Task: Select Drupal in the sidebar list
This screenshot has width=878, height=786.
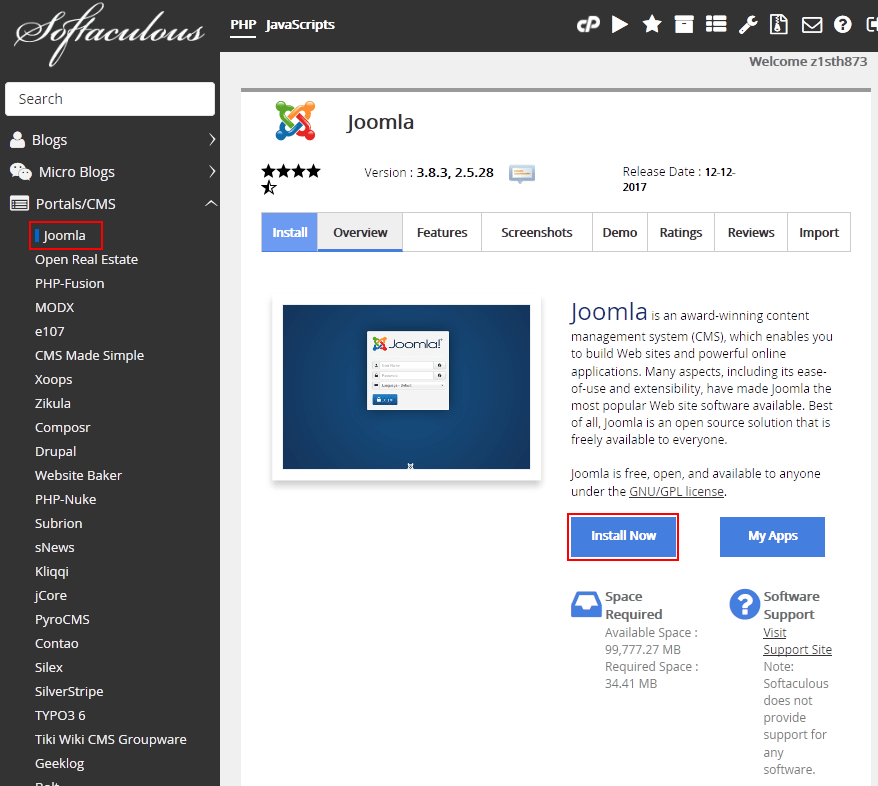Action: point(56,452)
